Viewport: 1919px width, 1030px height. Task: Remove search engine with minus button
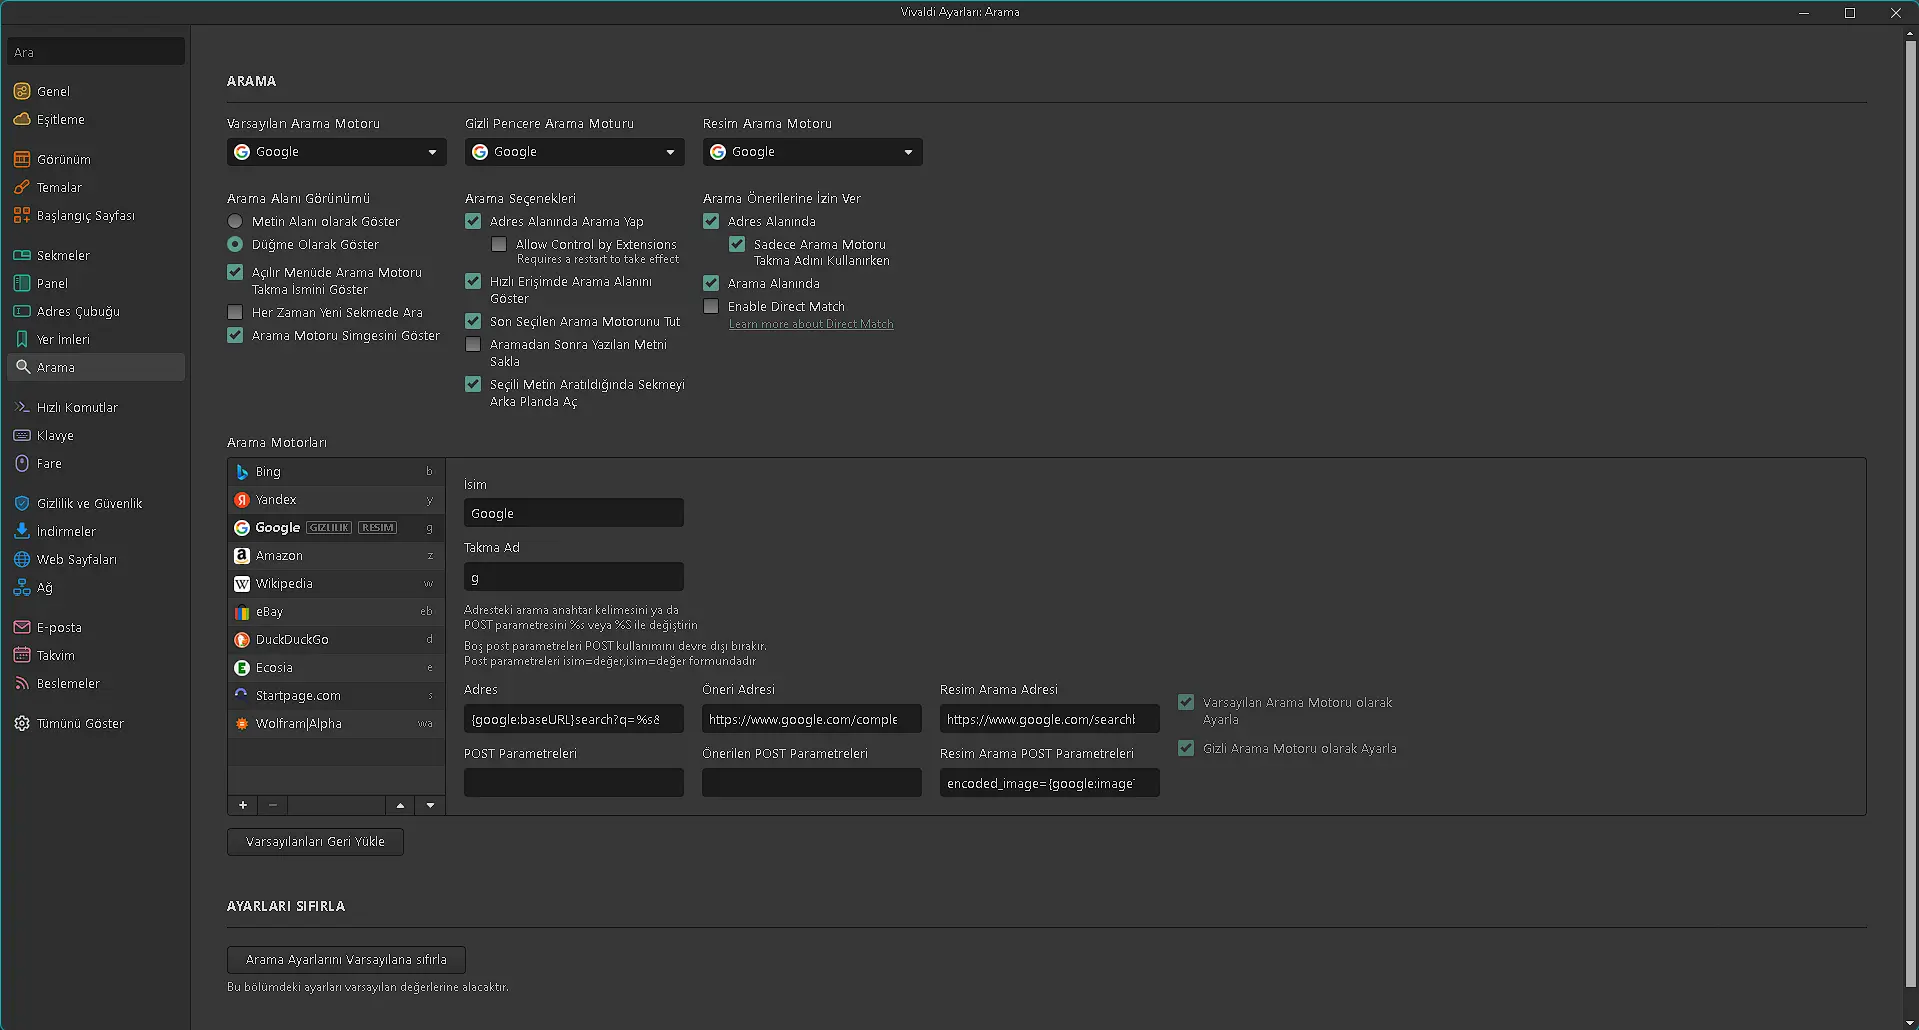pyautogui.click(x=273, y=805)
